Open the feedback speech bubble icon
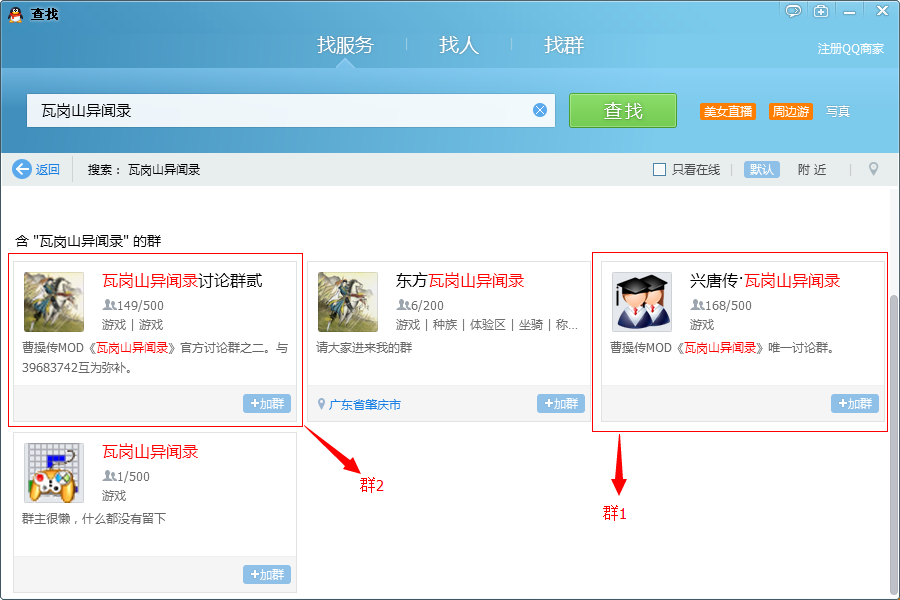900x600 pixels. pos(793,11)
